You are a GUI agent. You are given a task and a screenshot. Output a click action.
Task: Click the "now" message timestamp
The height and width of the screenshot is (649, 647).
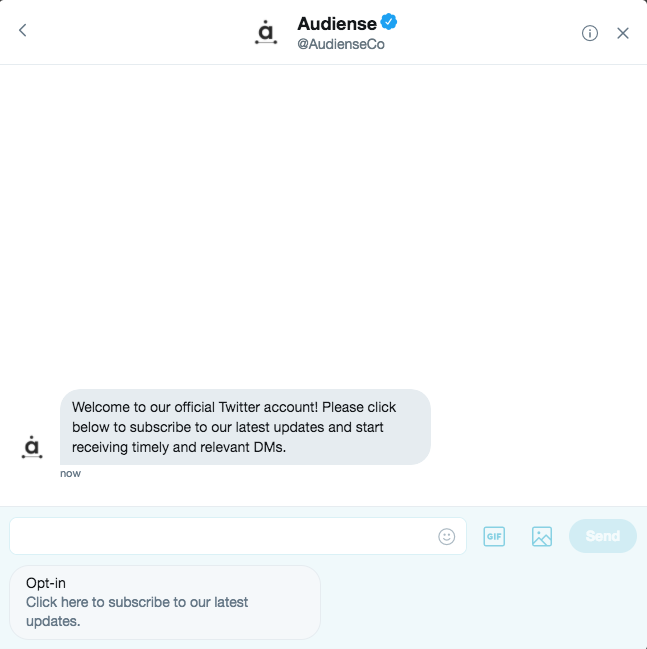coord(70,474)
